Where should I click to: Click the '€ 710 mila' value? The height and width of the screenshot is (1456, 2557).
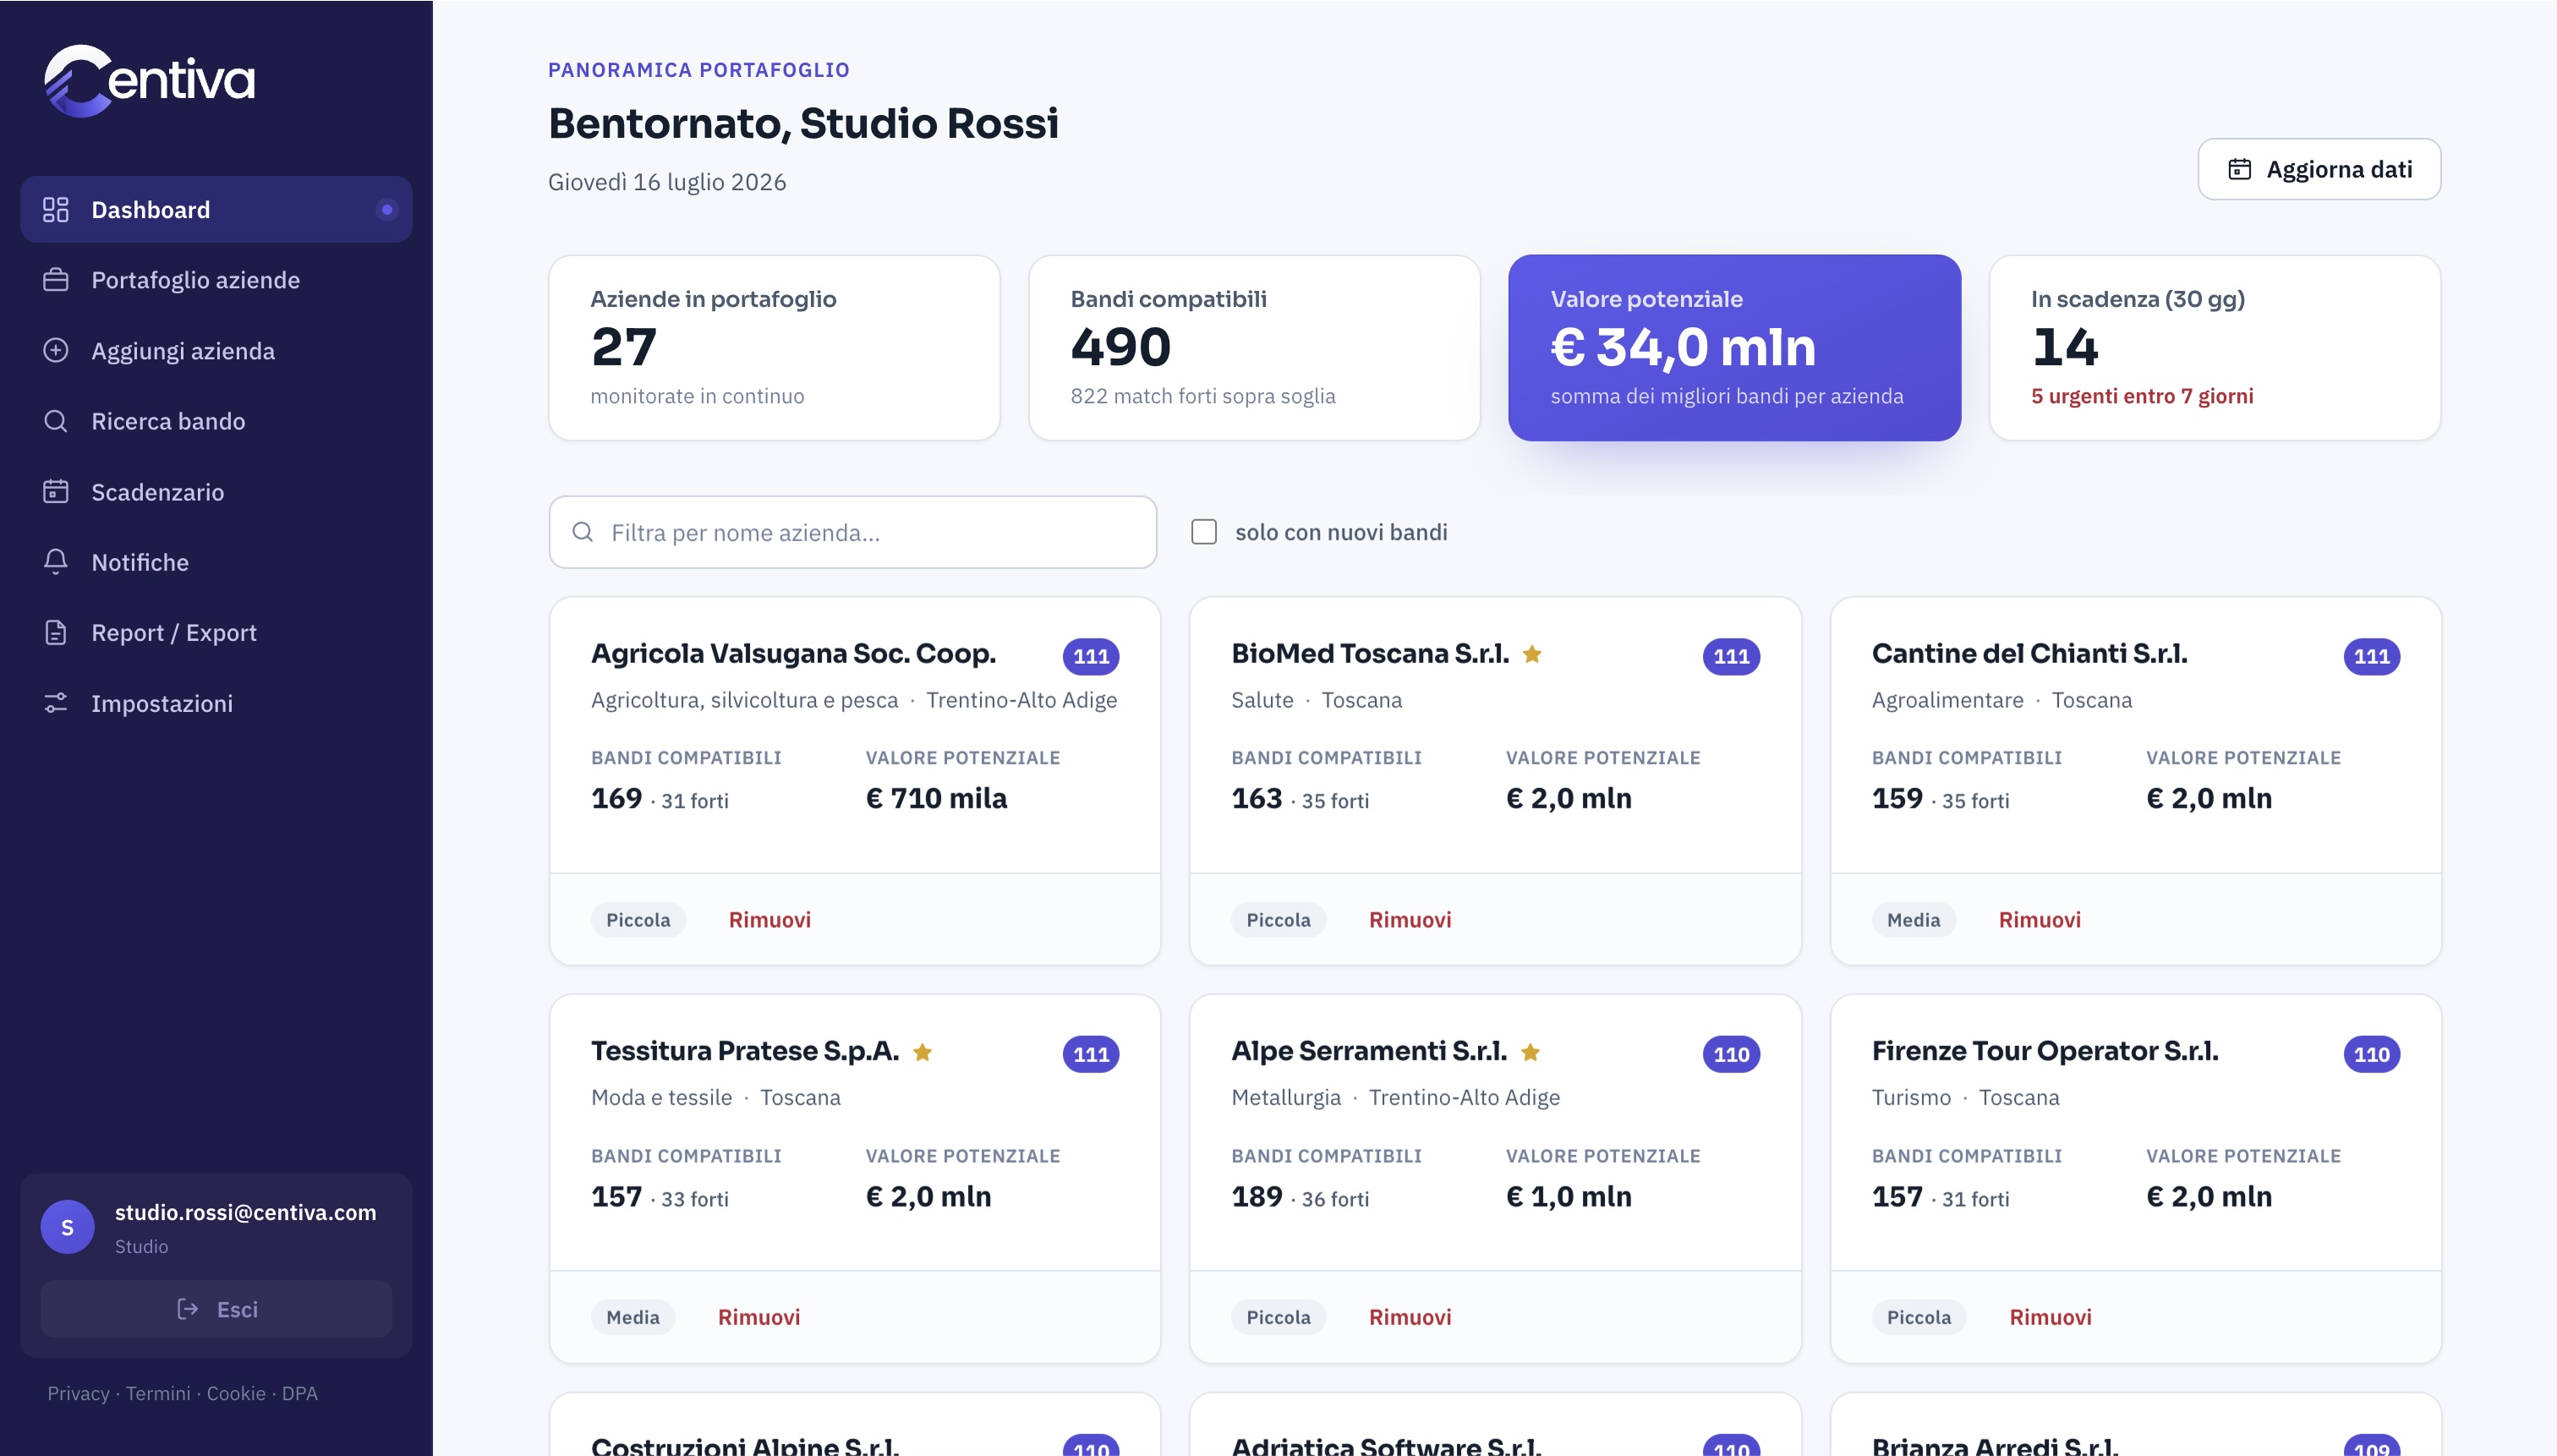[x=936, y=798]
